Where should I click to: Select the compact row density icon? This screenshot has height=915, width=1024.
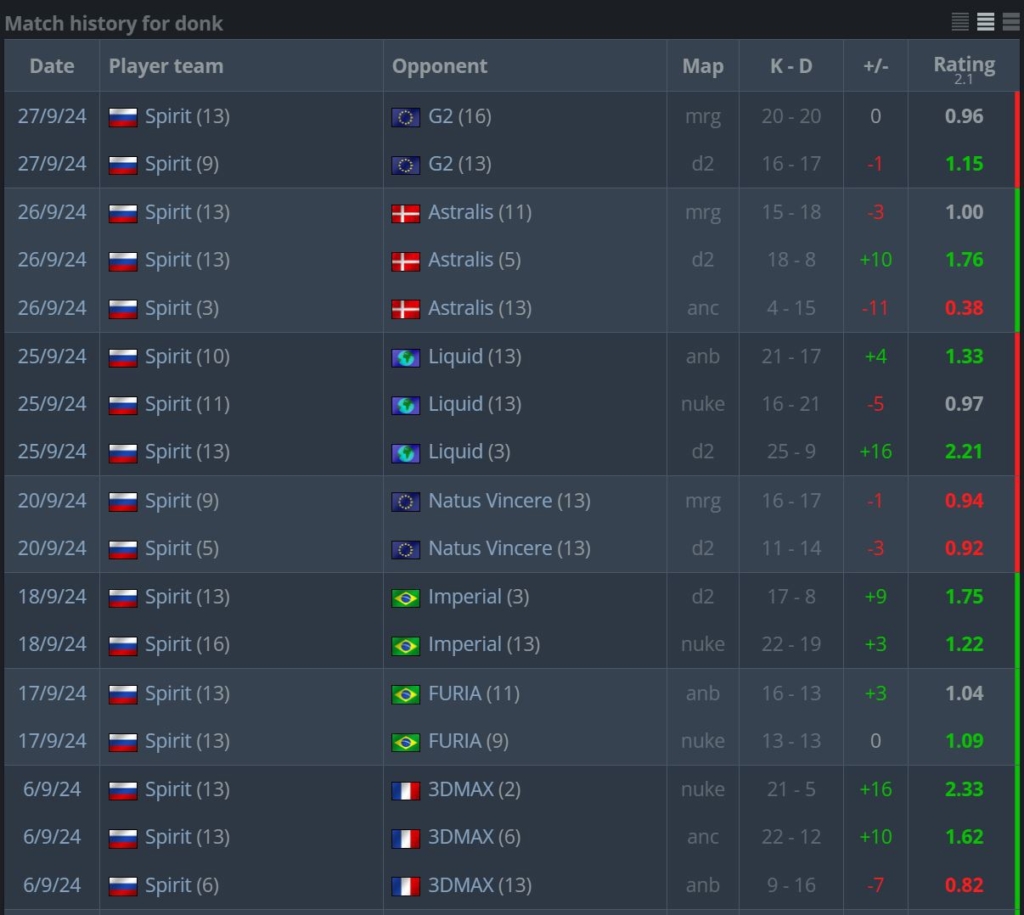pyautogui.click(x=960, y=22)
